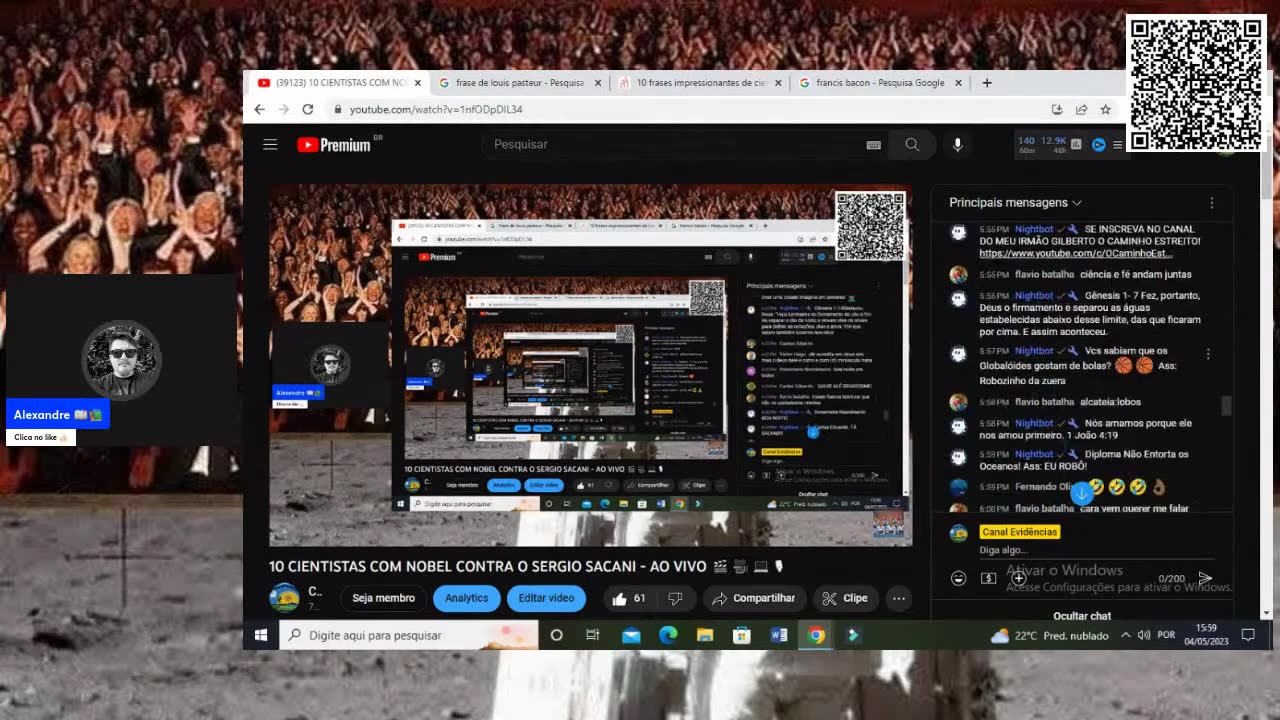Dislike the video with thumbs down

[675, 598]
